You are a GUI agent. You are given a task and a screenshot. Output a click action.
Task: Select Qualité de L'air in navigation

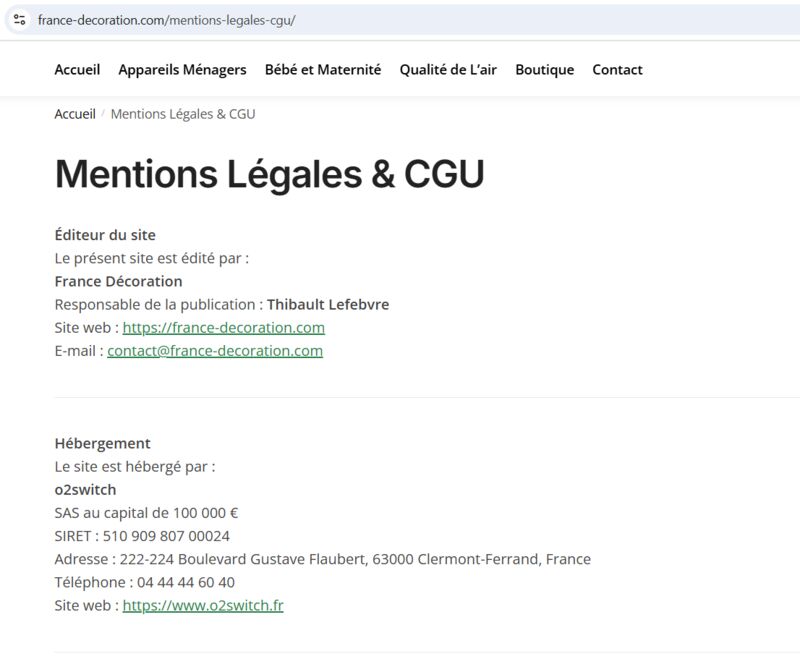(x=448, y=70)
